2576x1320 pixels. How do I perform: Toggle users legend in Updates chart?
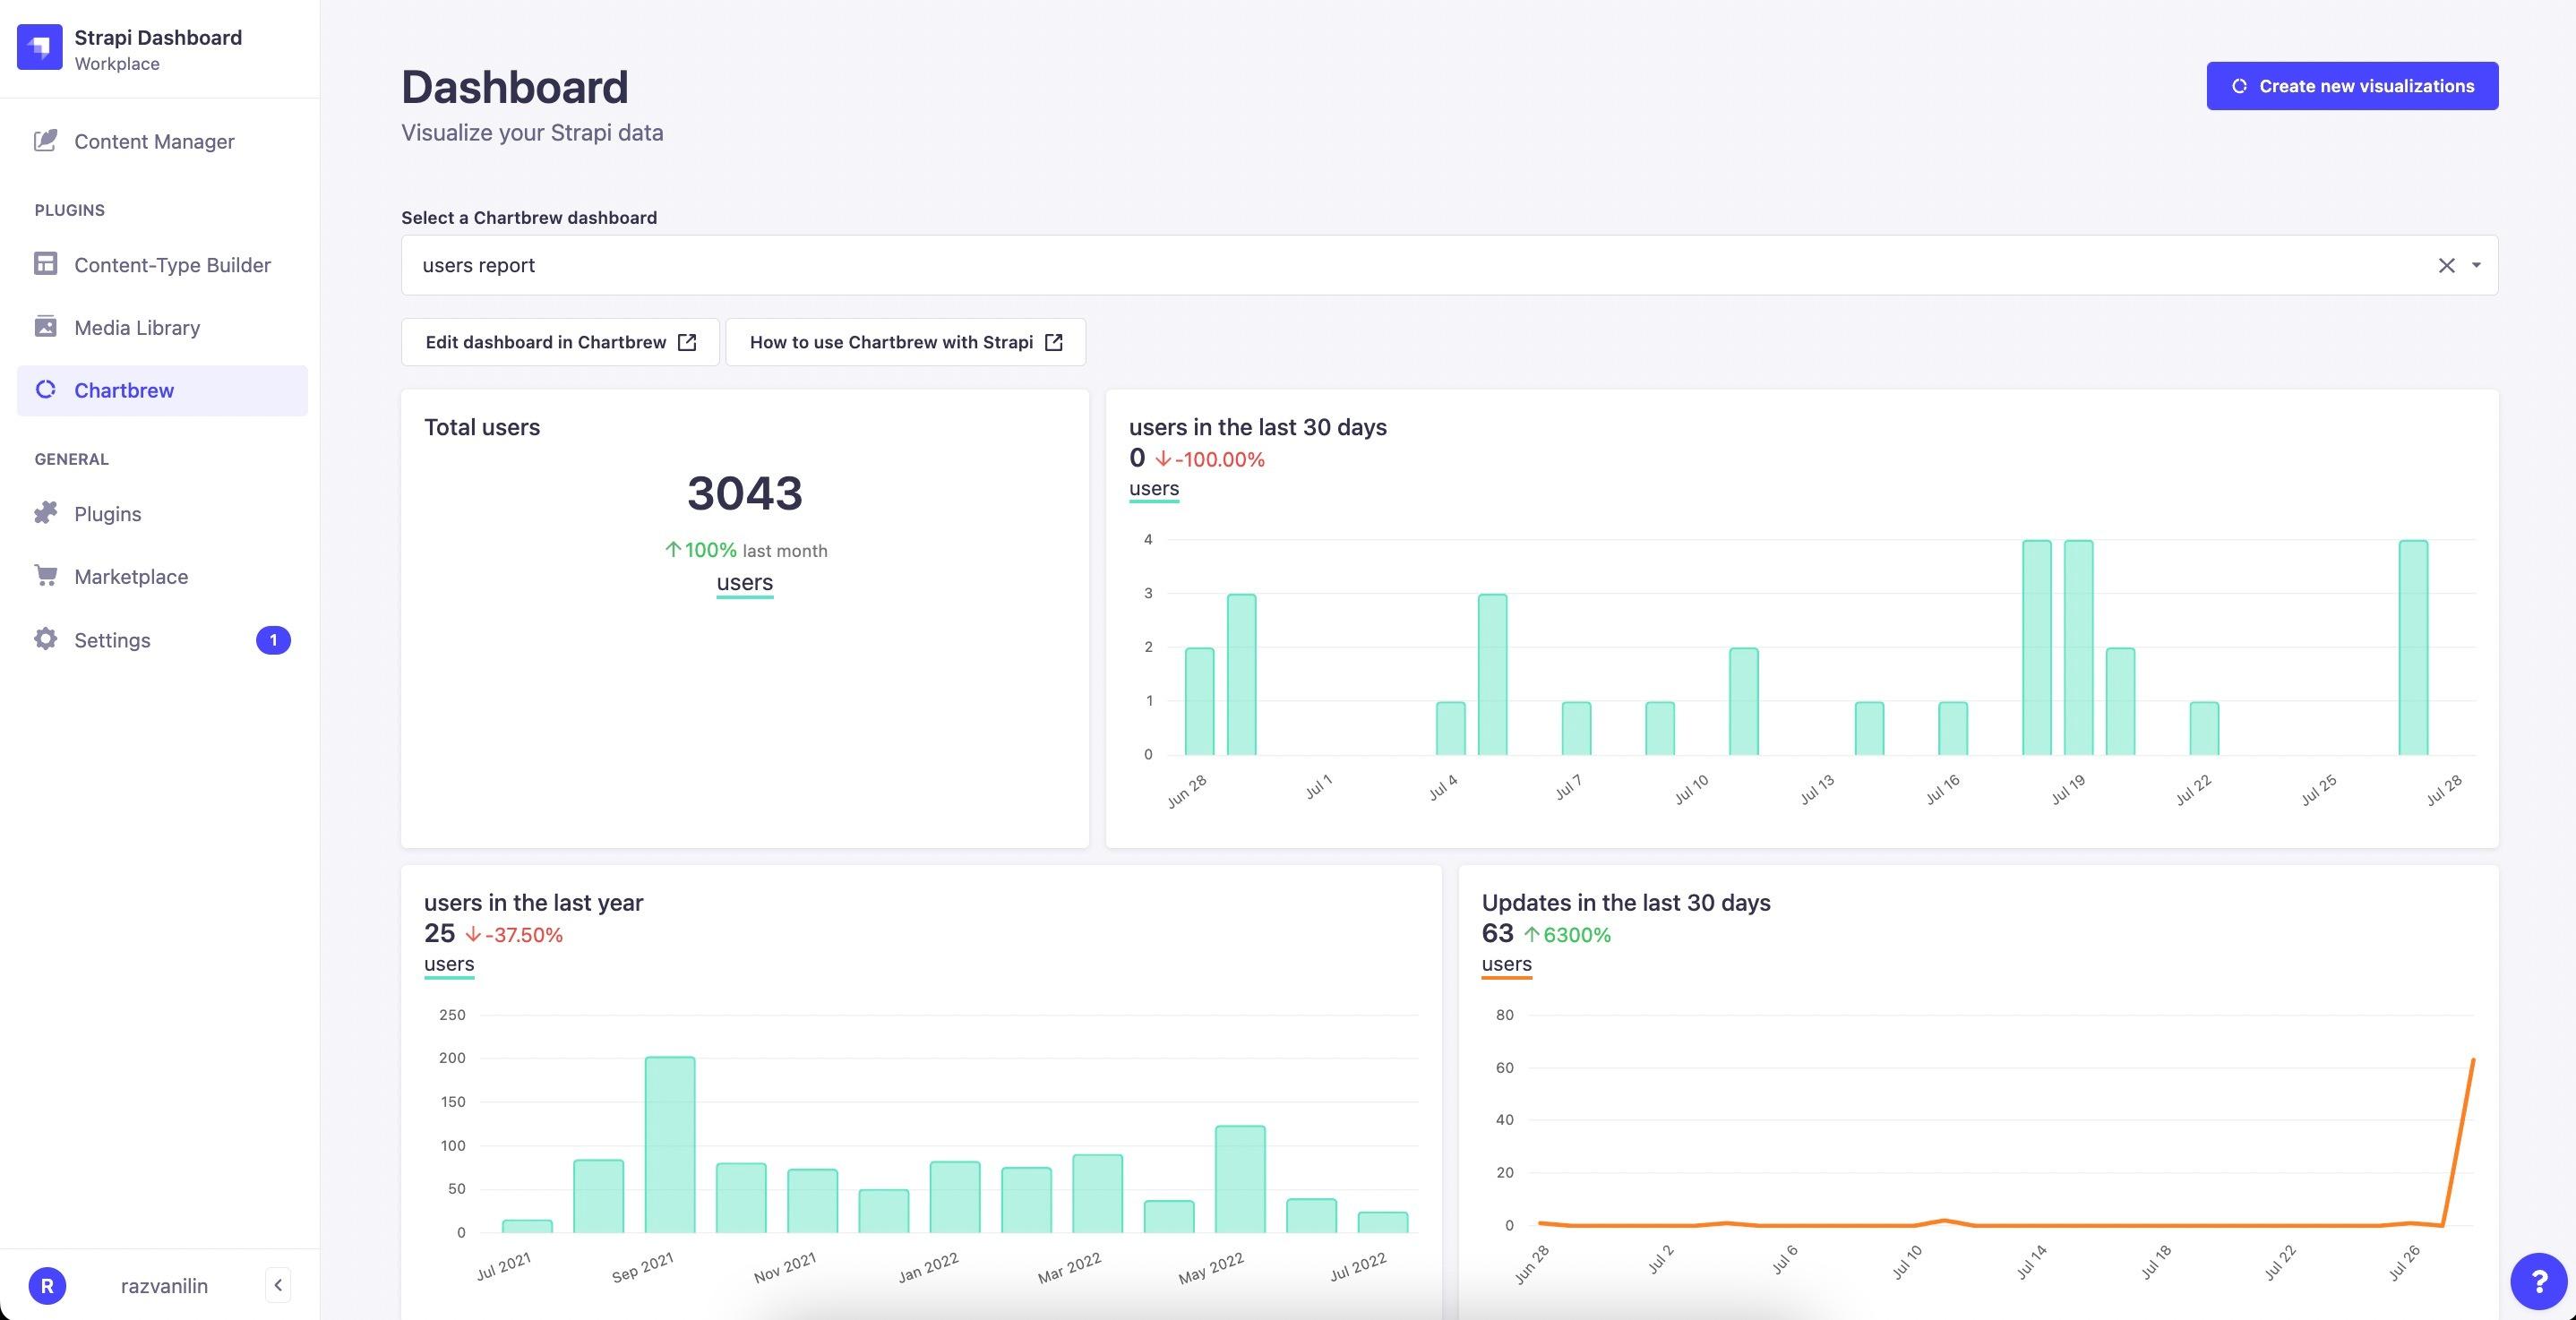1506,965
